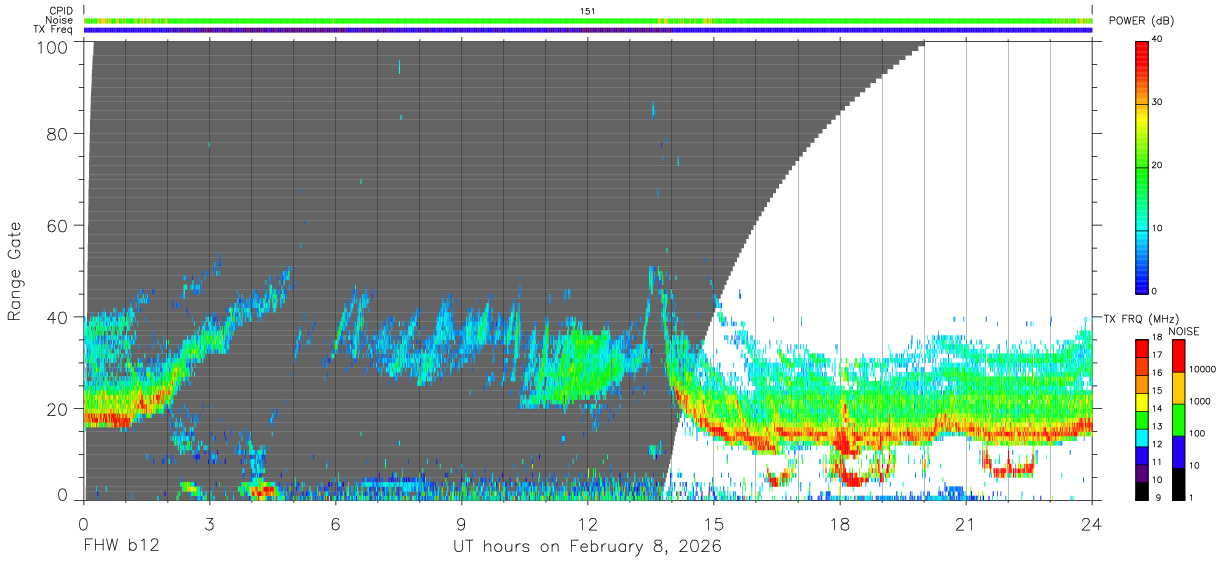The height and width of the screenshot is (567, 1228).
Task: Click the 3 tick on the UT hours axis
Action: 210,523
